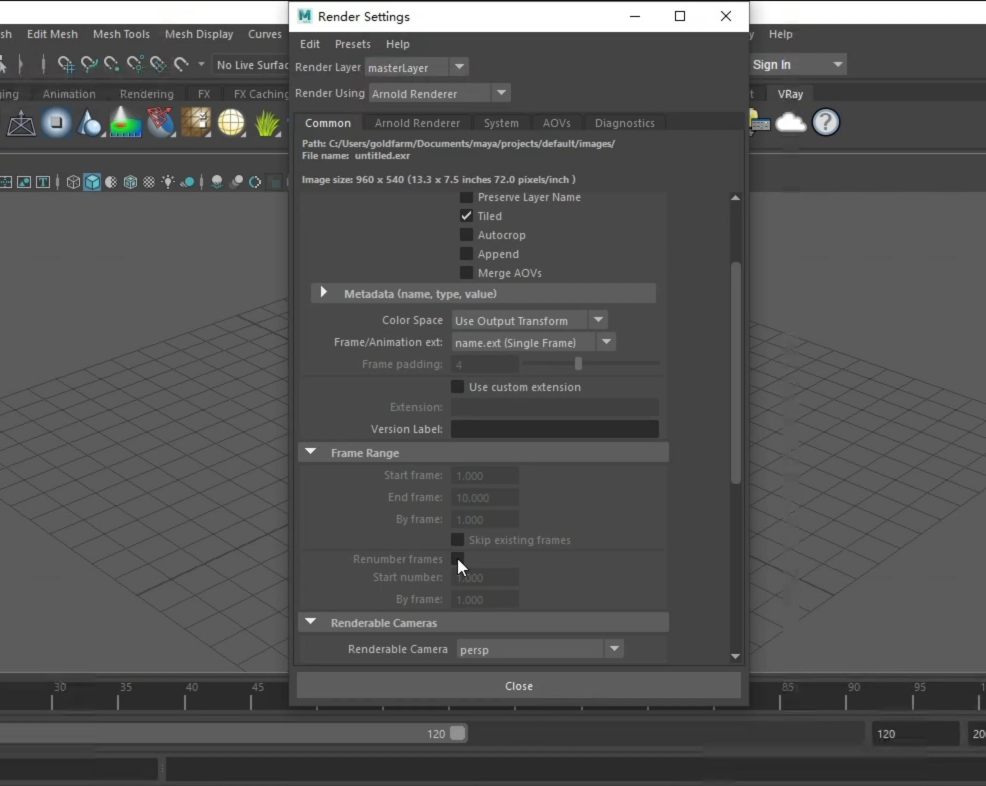
Task: Click the green grass shelf icon
Action: pos(267,123)
